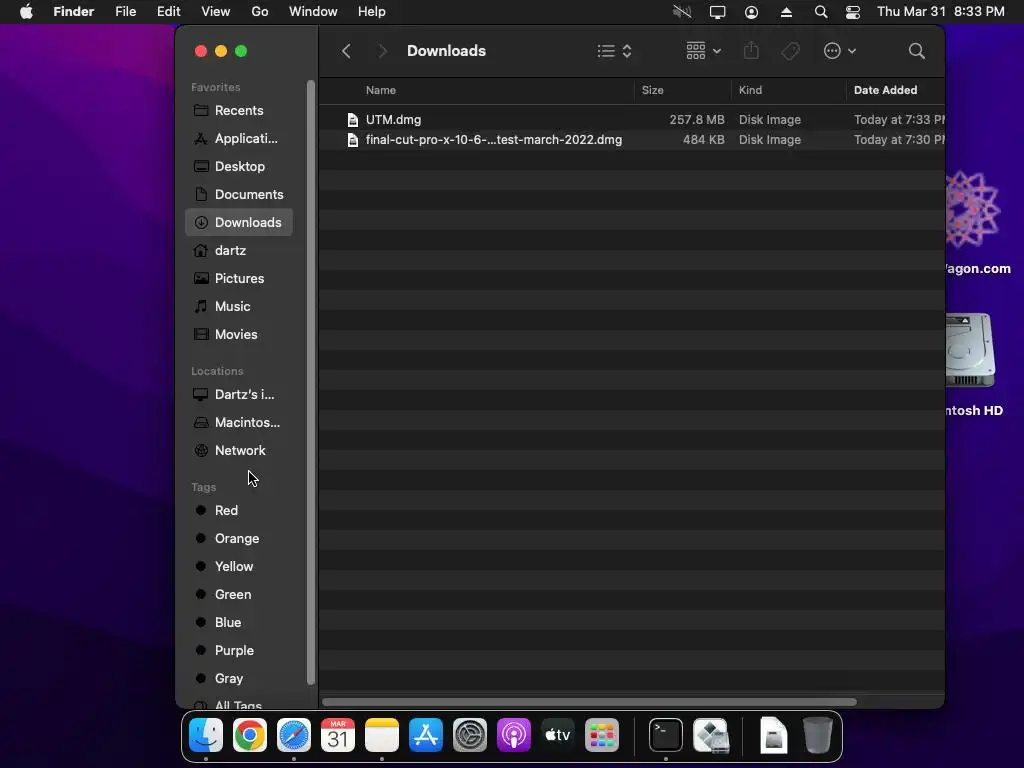Open the File menu
Screen dimensions: 1024x768
[x=125, y=12]
